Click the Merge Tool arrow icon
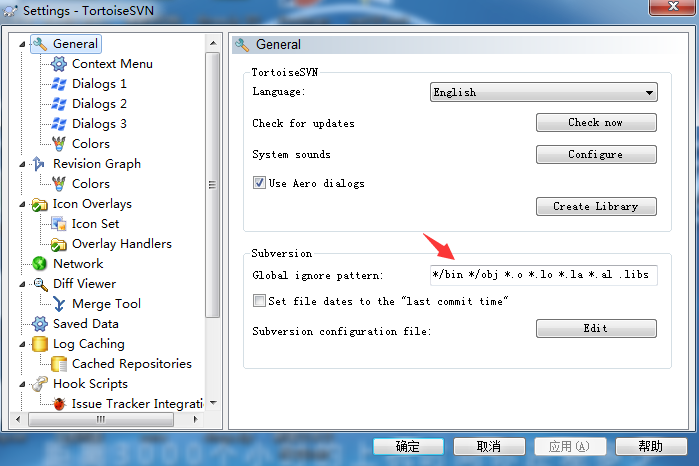This screenshot has width=699, height=466. tap(59, 304)
